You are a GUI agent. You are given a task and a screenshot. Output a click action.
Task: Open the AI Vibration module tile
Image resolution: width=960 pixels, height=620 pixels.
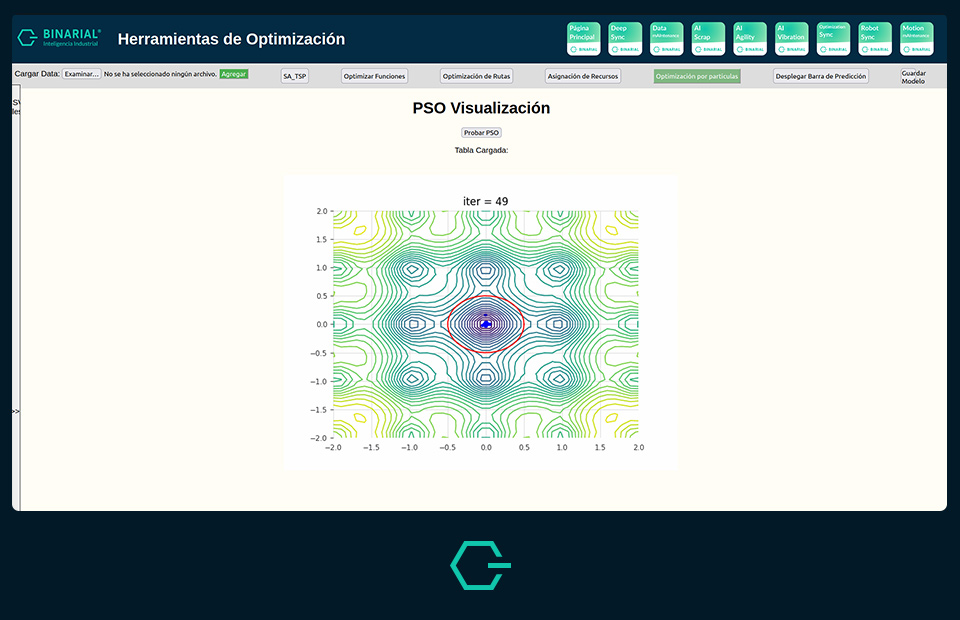tap(792, 38)
